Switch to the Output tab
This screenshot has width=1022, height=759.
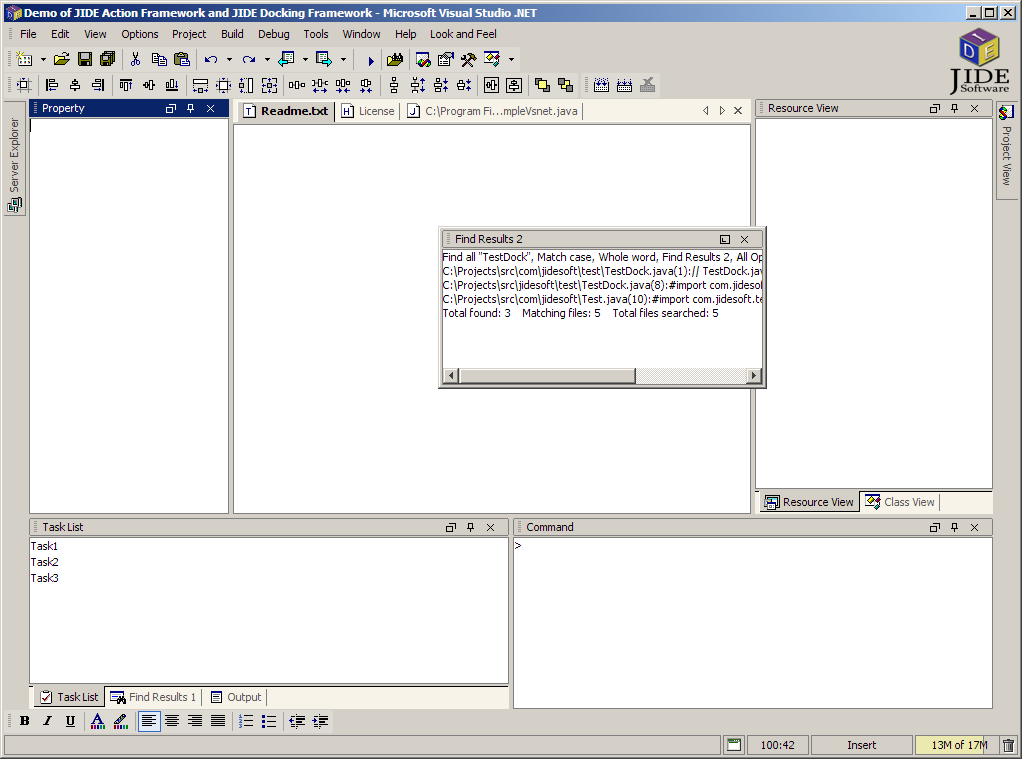pyautogui.click(x=236, y=697)
